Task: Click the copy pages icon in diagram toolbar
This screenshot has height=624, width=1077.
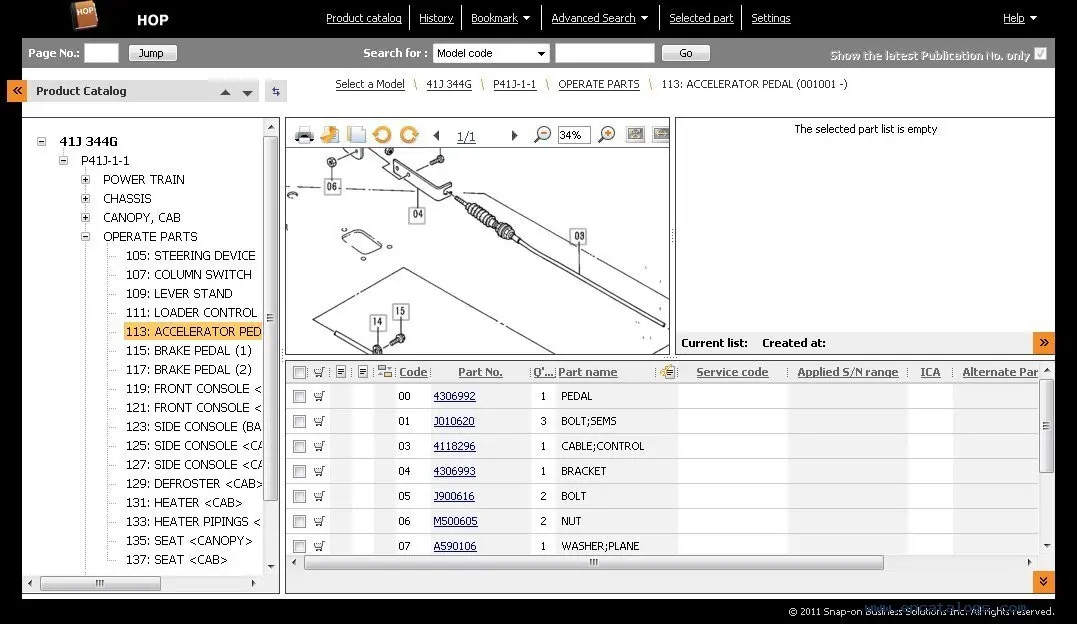Action: pyautogui.click(x=356, y=135)
